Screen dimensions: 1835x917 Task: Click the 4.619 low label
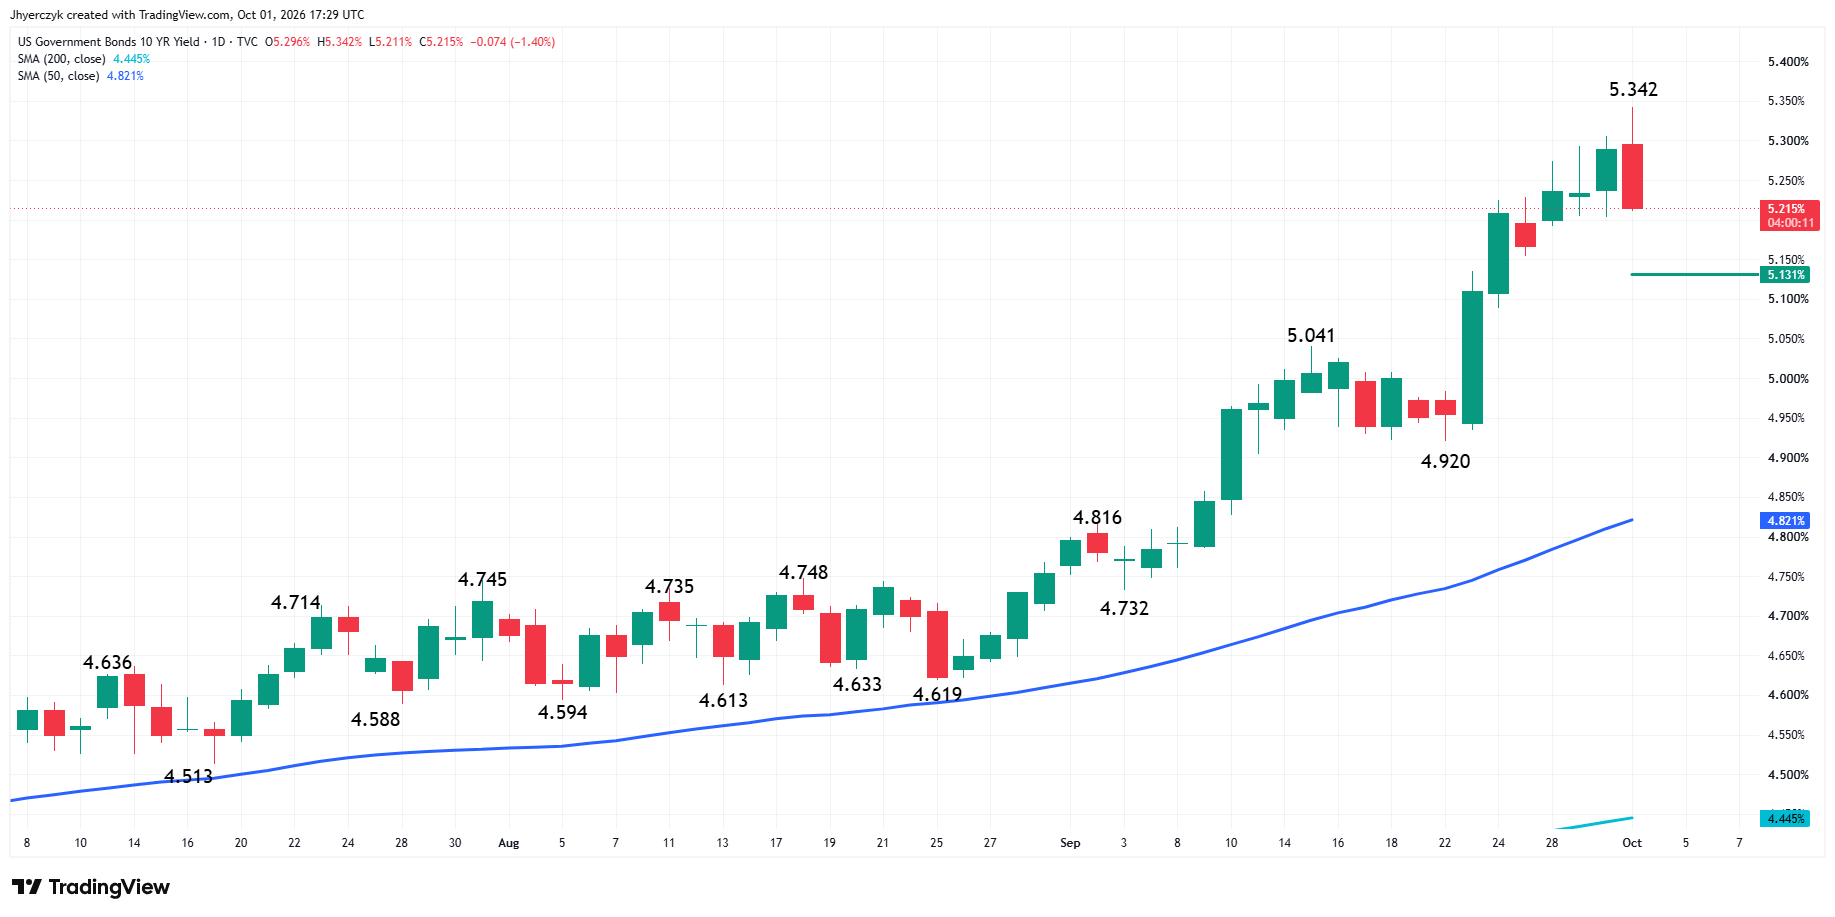click(937, 695)
